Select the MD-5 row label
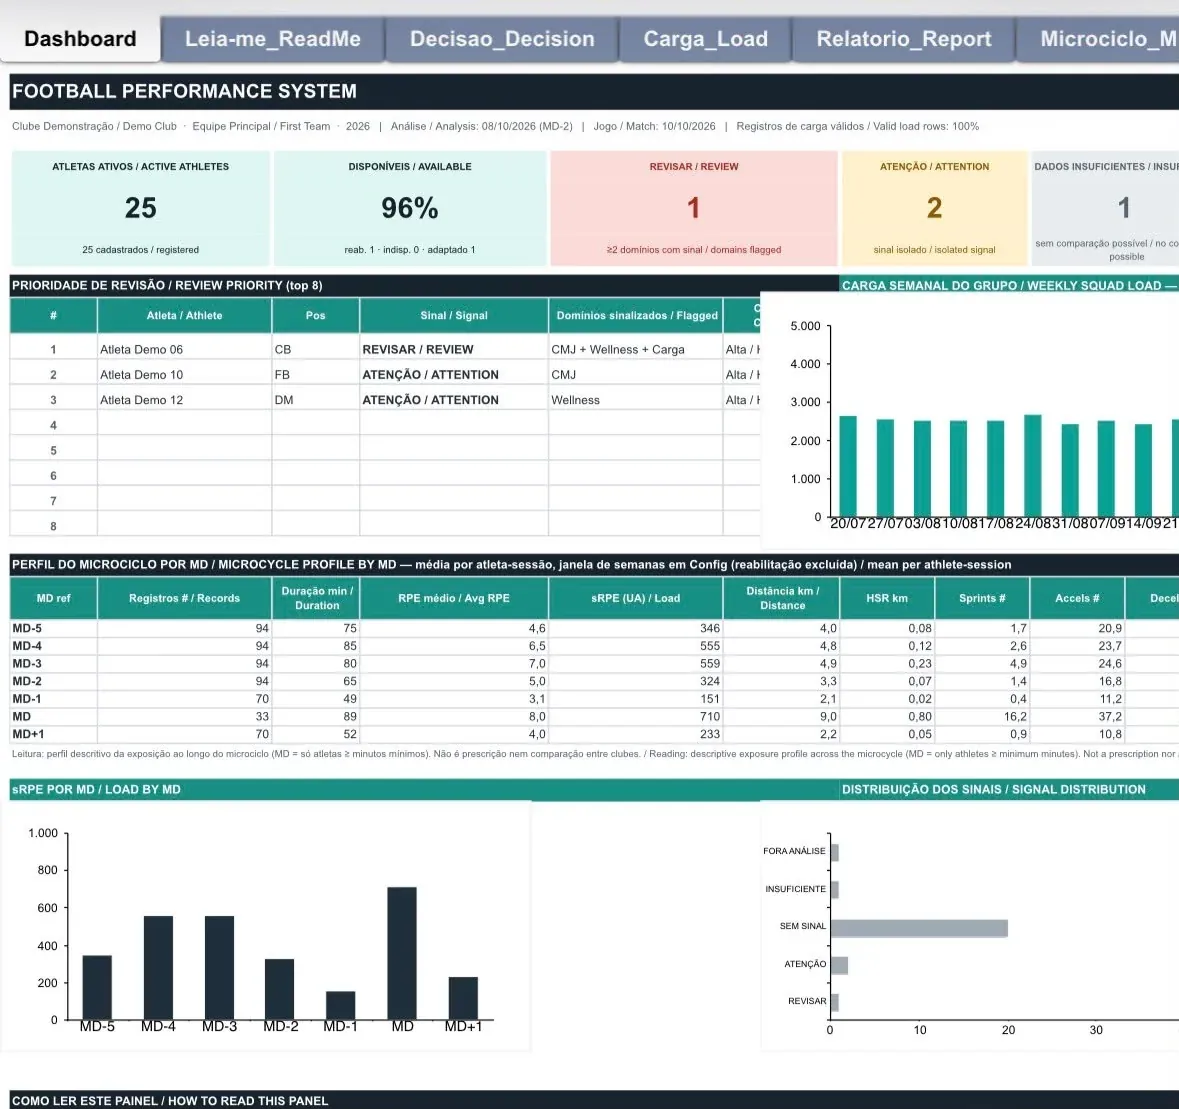The image size is (1179, 1109). coord(53,628)
